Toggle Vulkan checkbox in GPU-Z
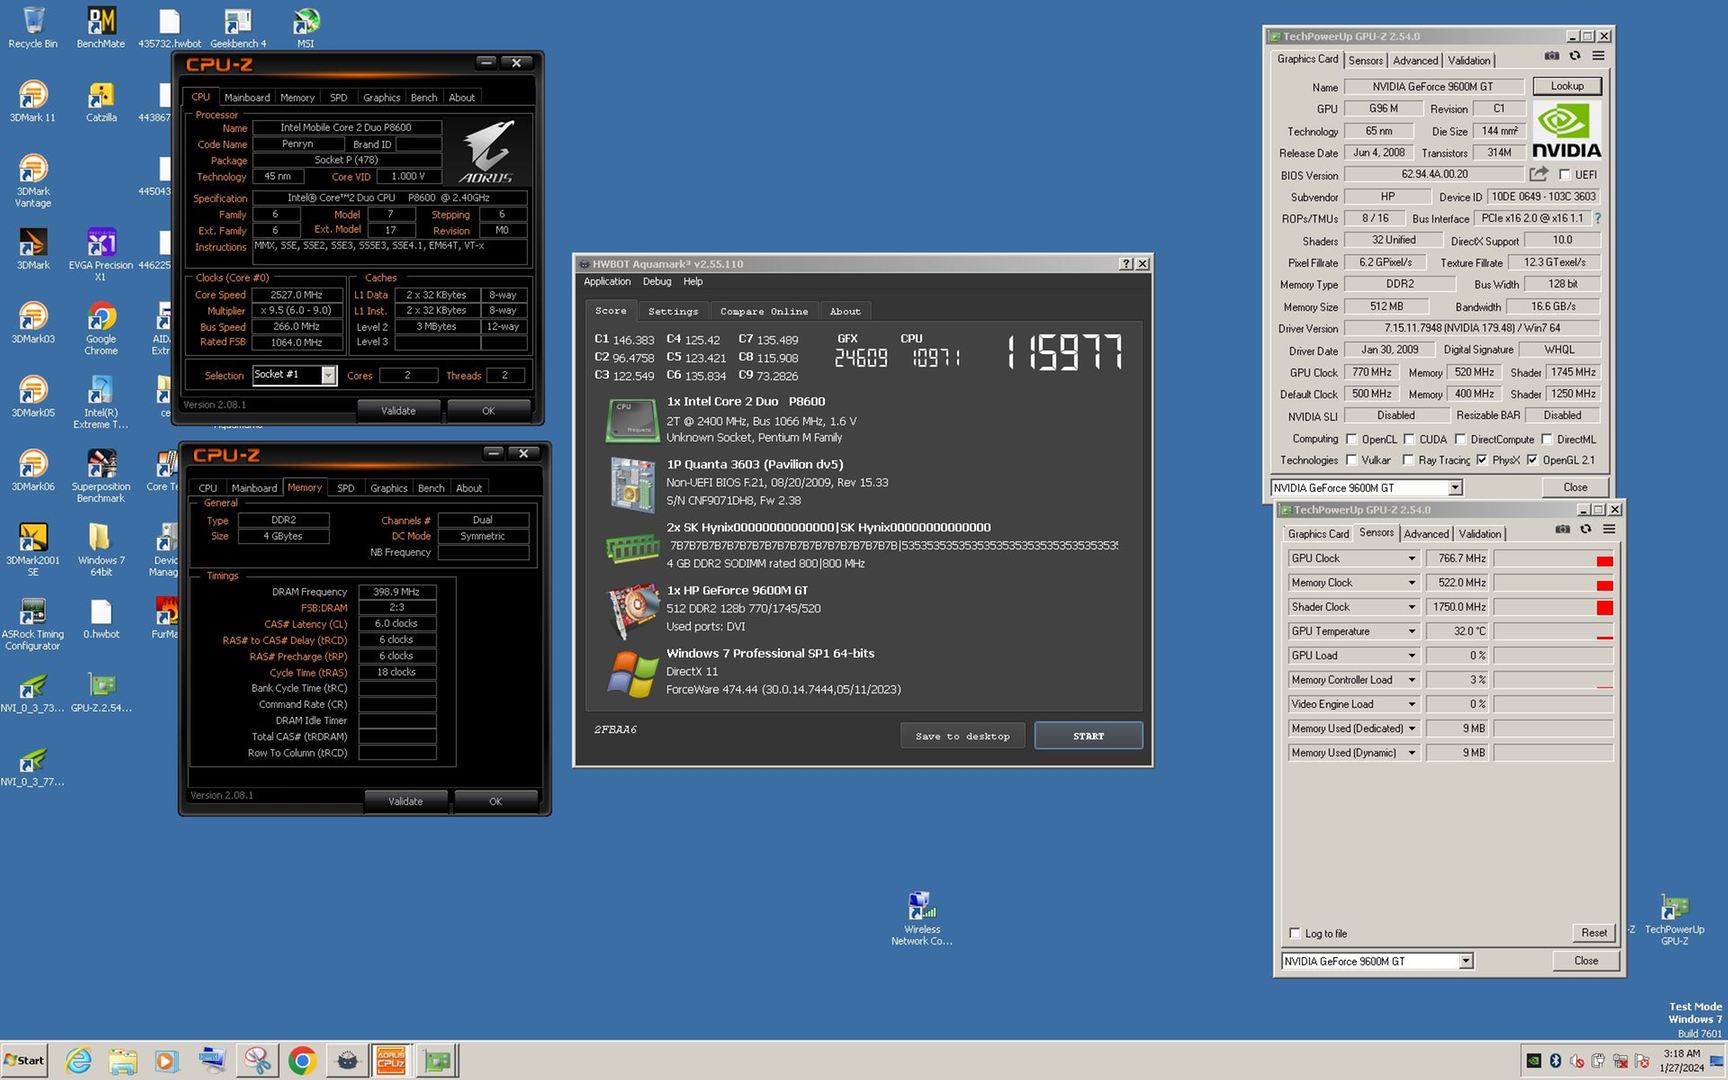The height and width of the screenshot is (1080, 1728). pos(1351,460)
